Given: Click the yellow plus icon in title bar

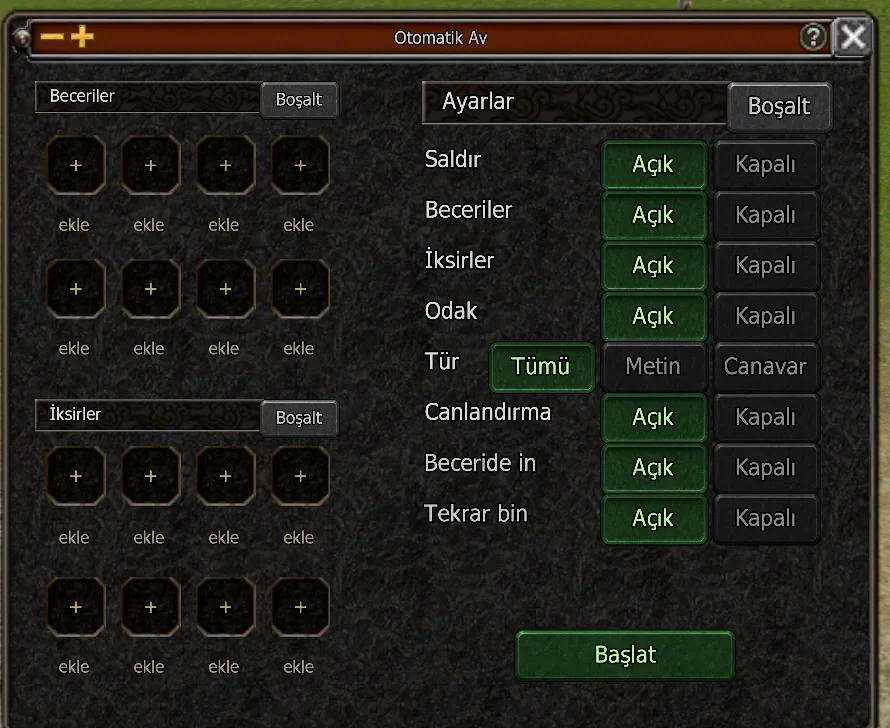Looking at the screenshot, I should point(82,37).
